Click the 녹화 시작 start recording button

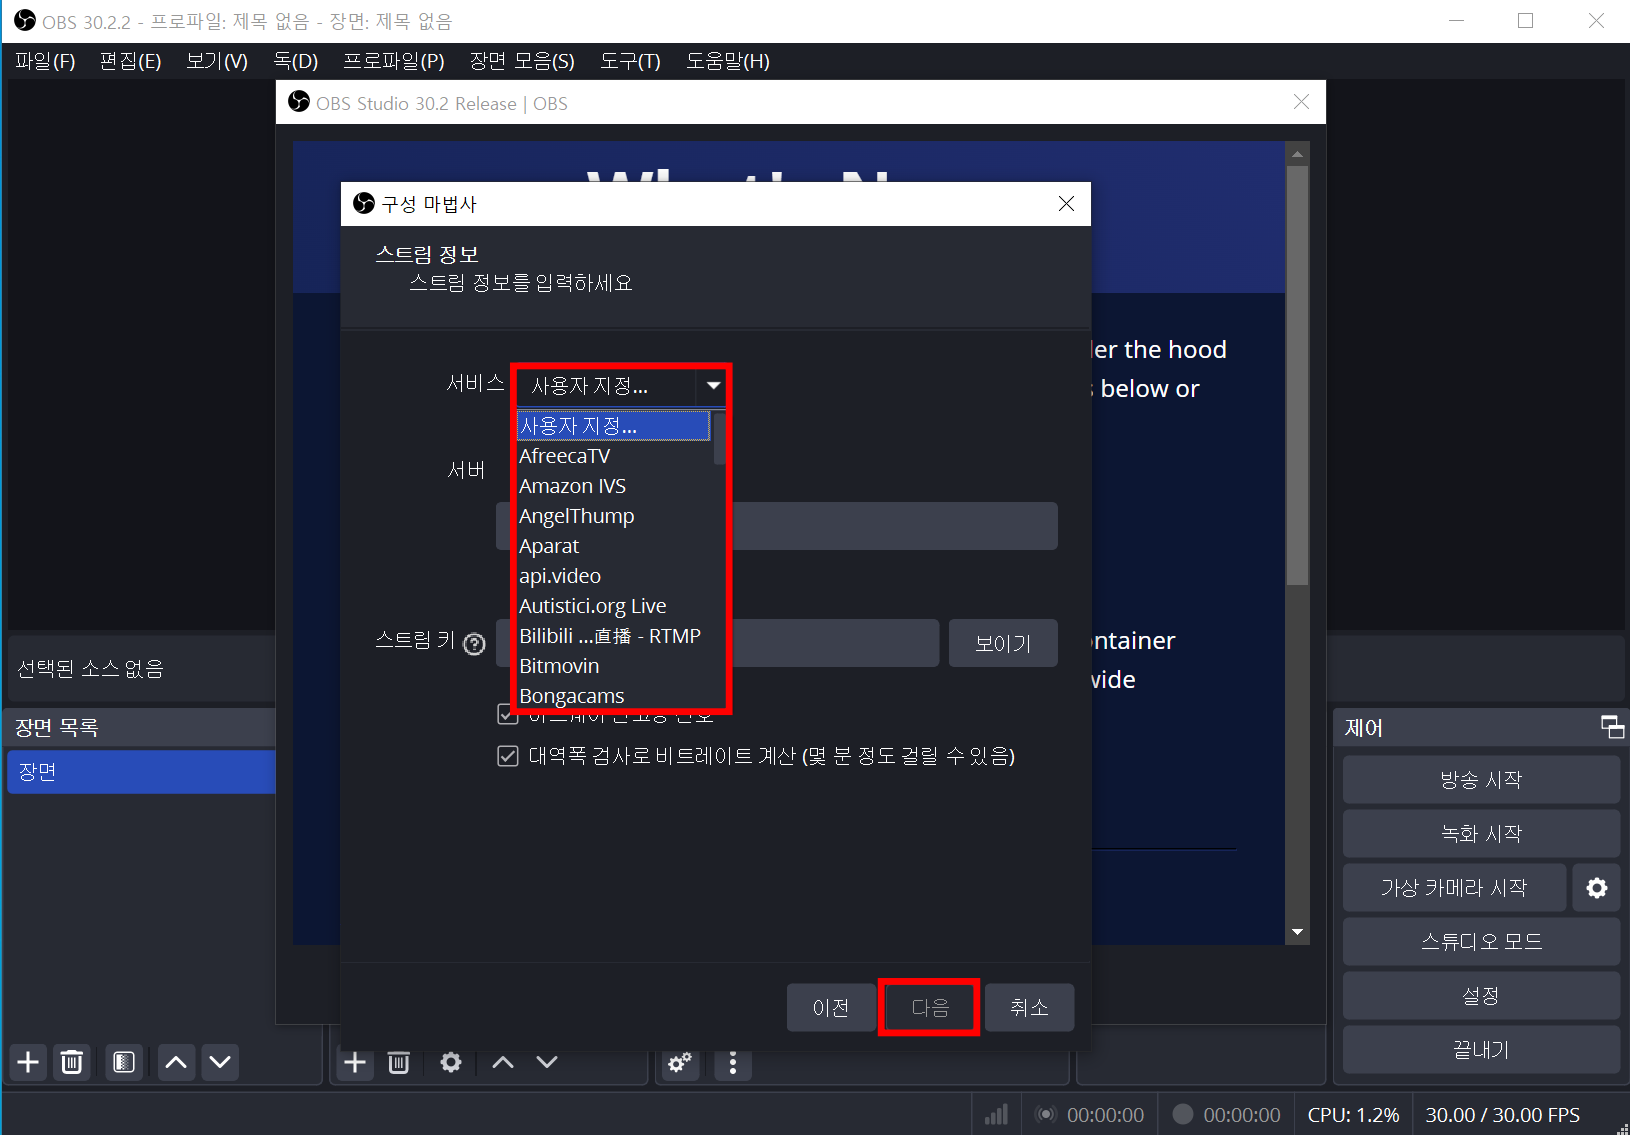[x=1481, y=834]
